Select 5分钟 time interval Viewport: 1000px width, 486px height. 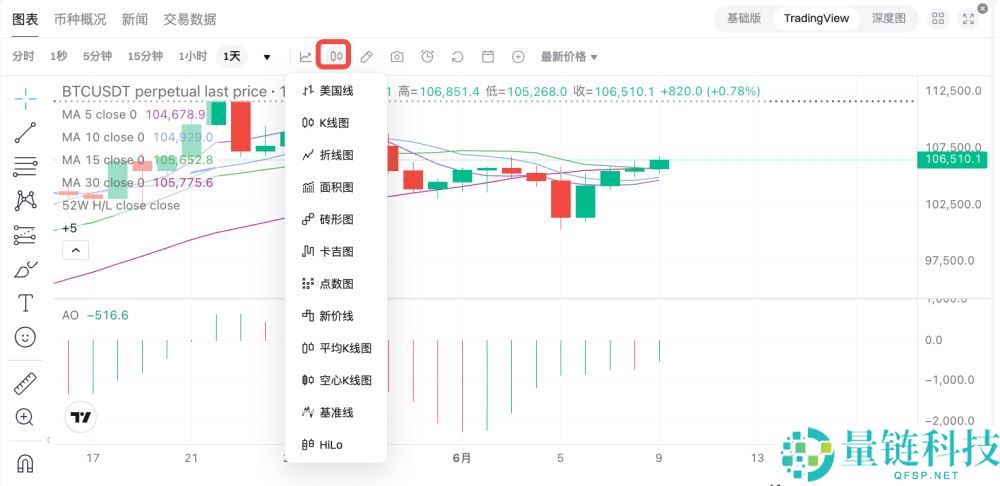point(97,56)
